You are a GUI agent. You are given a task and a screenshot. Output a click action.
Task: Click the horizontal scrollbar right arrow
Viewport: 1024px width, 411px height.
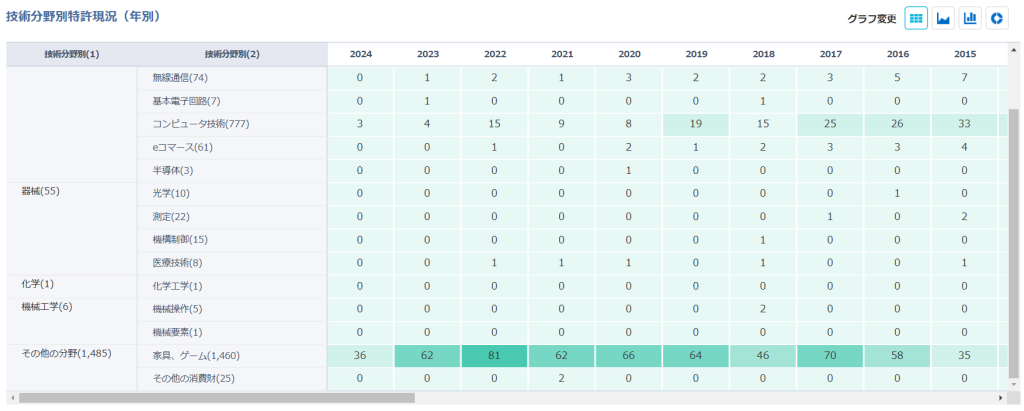(x=1002, y=398)
